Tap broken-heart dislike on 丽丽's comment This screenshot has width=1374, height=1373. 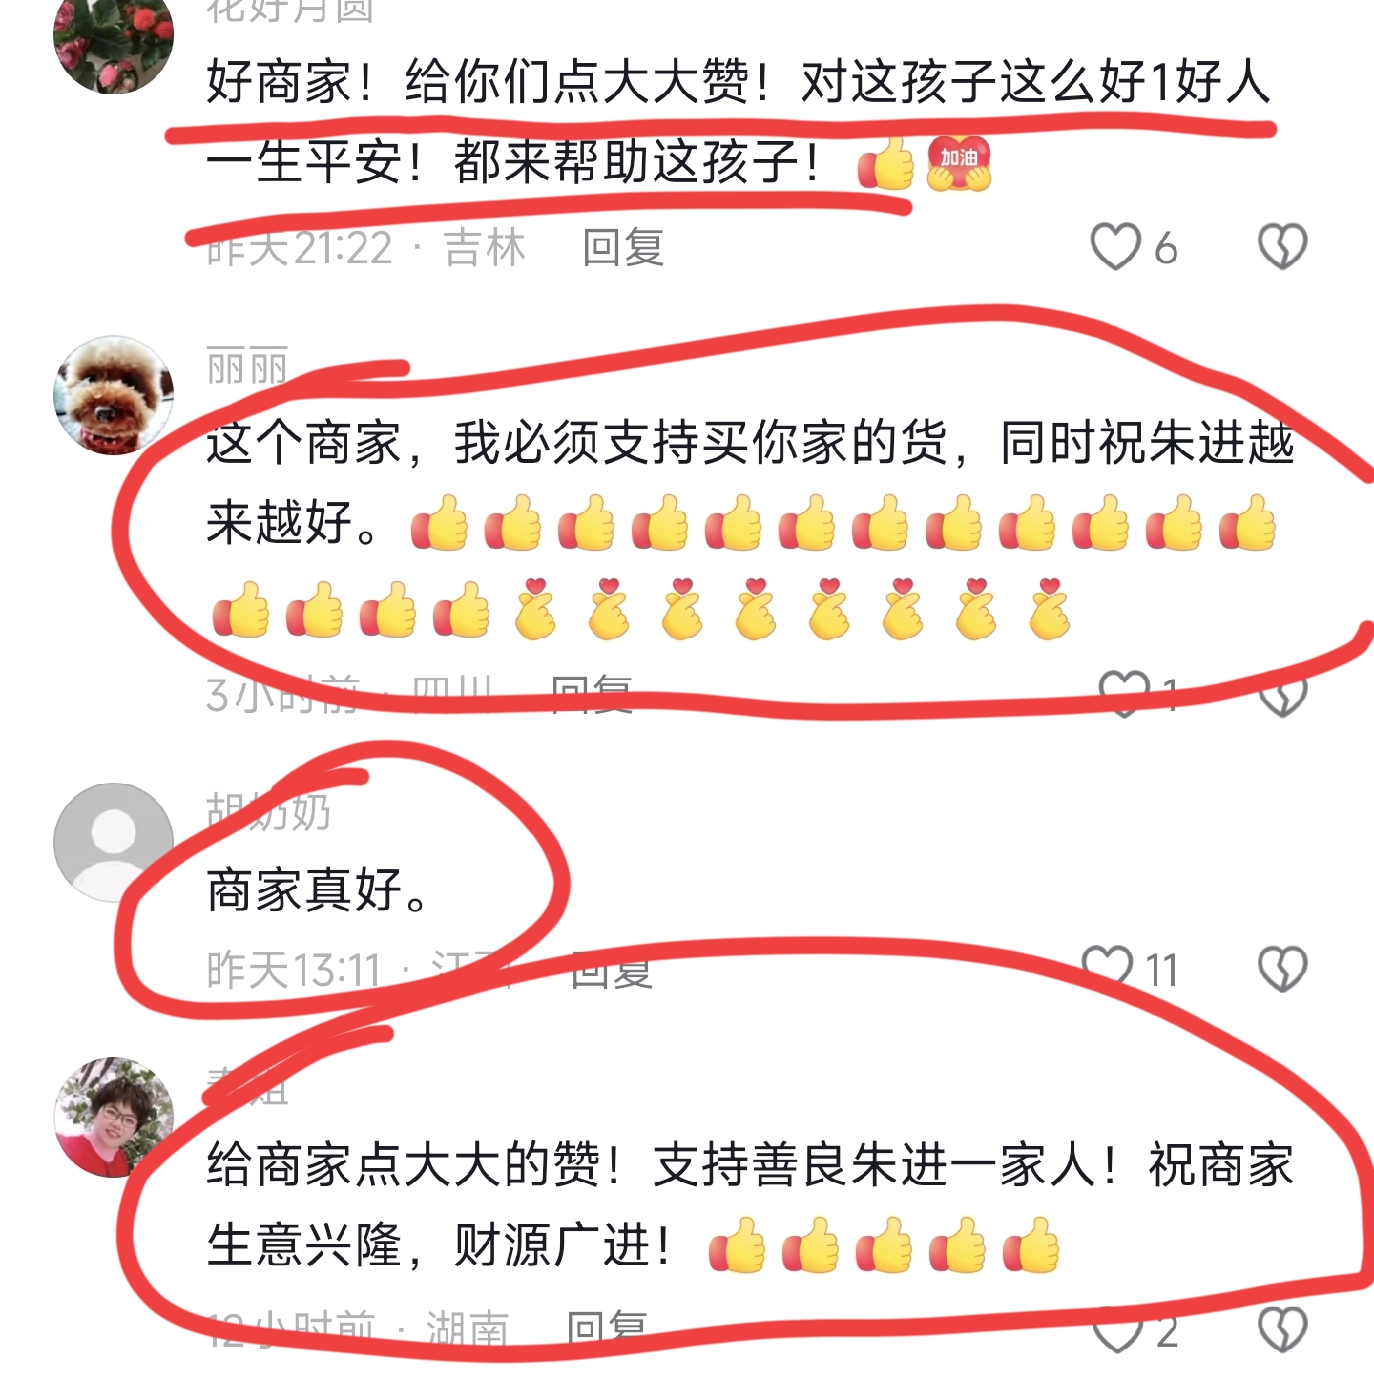pos(1282,696)
